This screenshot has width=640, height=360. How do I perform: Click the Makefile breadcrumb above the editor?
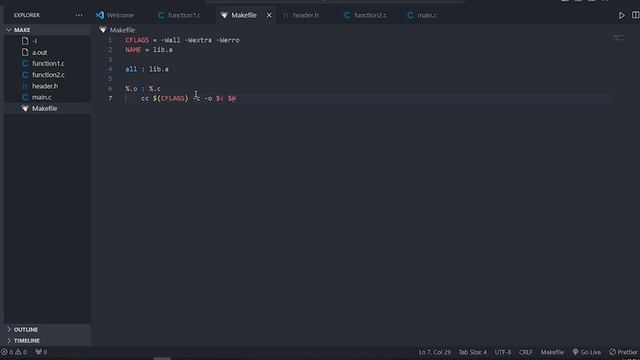click(x=117, y=30)
